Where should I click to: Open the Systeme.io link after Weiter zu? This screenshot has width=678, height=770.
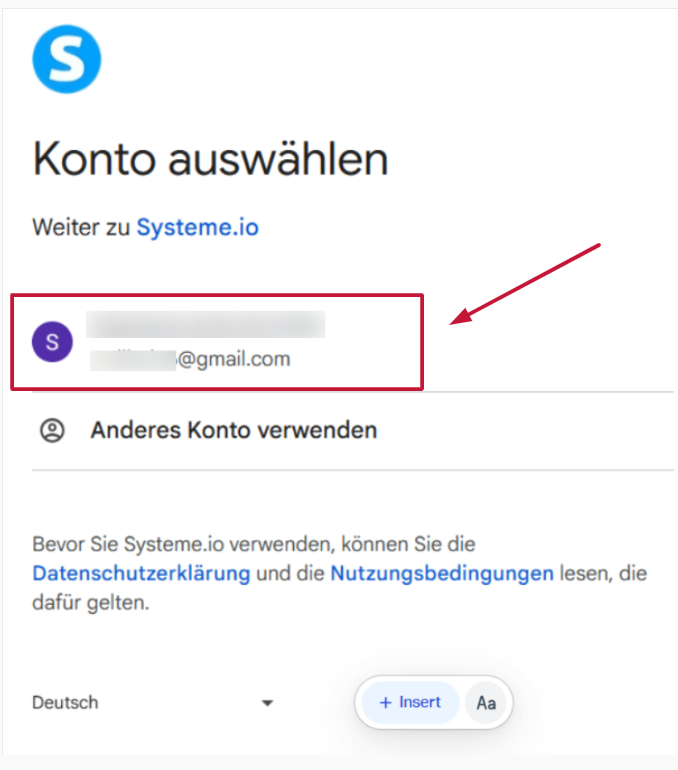coord(197,227)
